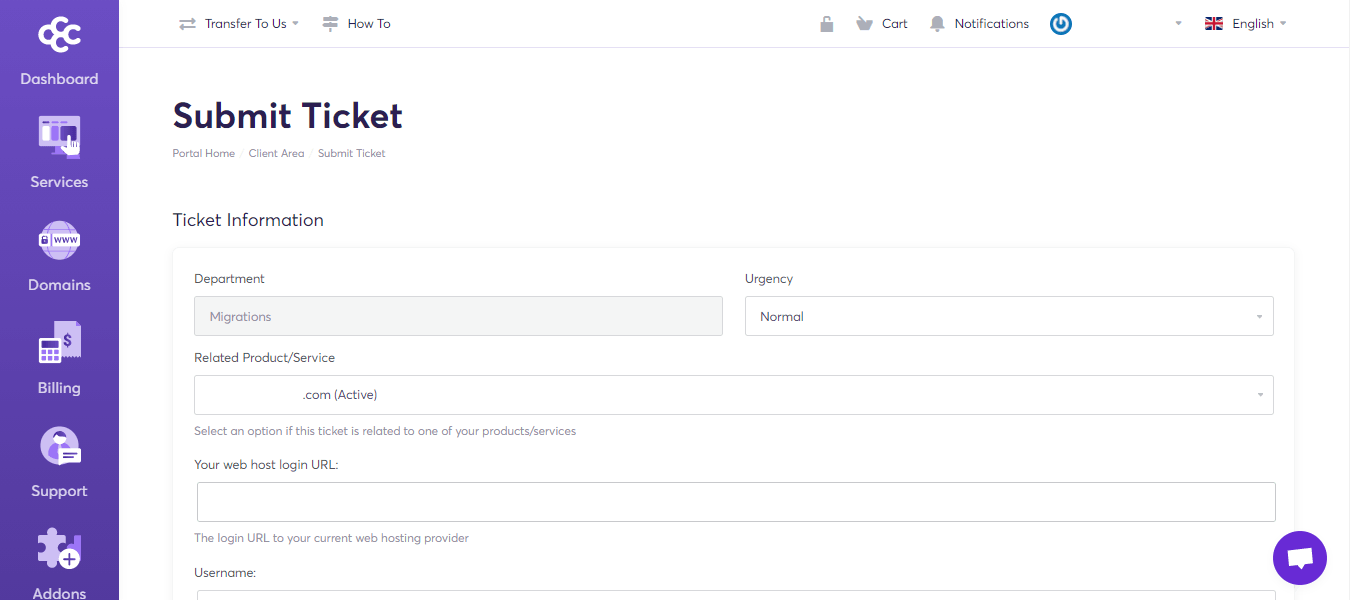Open the English language dropdown
The height and width of the screenshot is (600, 1350).
pos(1245,24)
